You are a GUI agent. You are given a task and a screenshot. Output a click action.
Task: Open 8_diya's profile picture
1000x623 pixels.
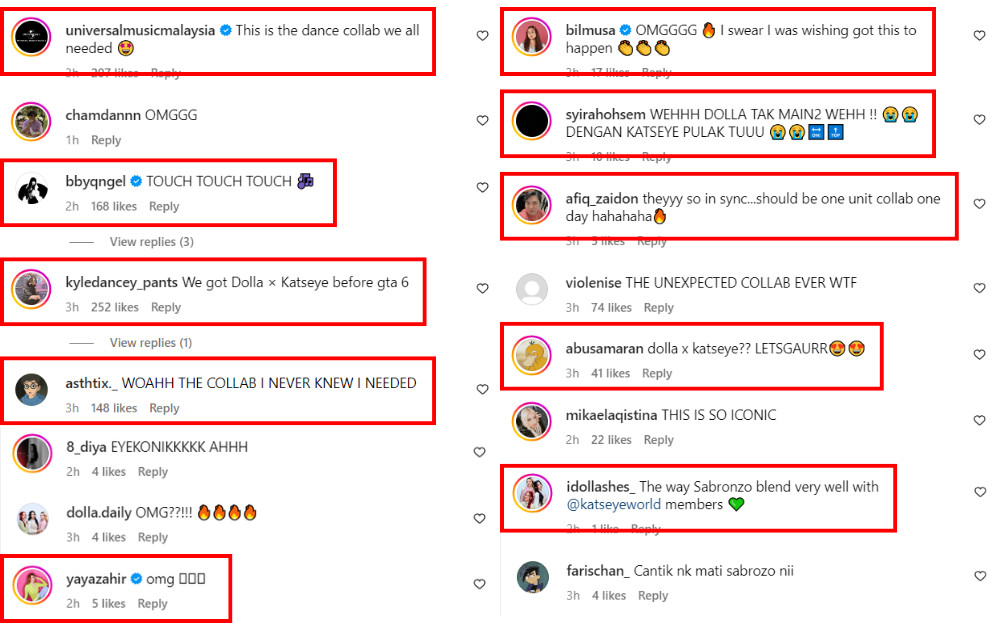tap(31, 453)
